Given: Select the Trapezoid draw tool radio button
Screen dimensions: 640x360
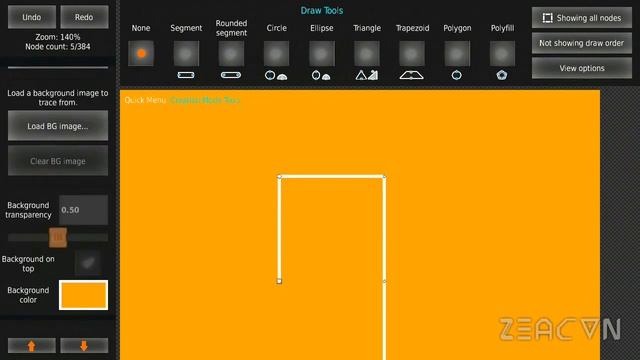Looking at the screenshot, I should coord(411,53).
